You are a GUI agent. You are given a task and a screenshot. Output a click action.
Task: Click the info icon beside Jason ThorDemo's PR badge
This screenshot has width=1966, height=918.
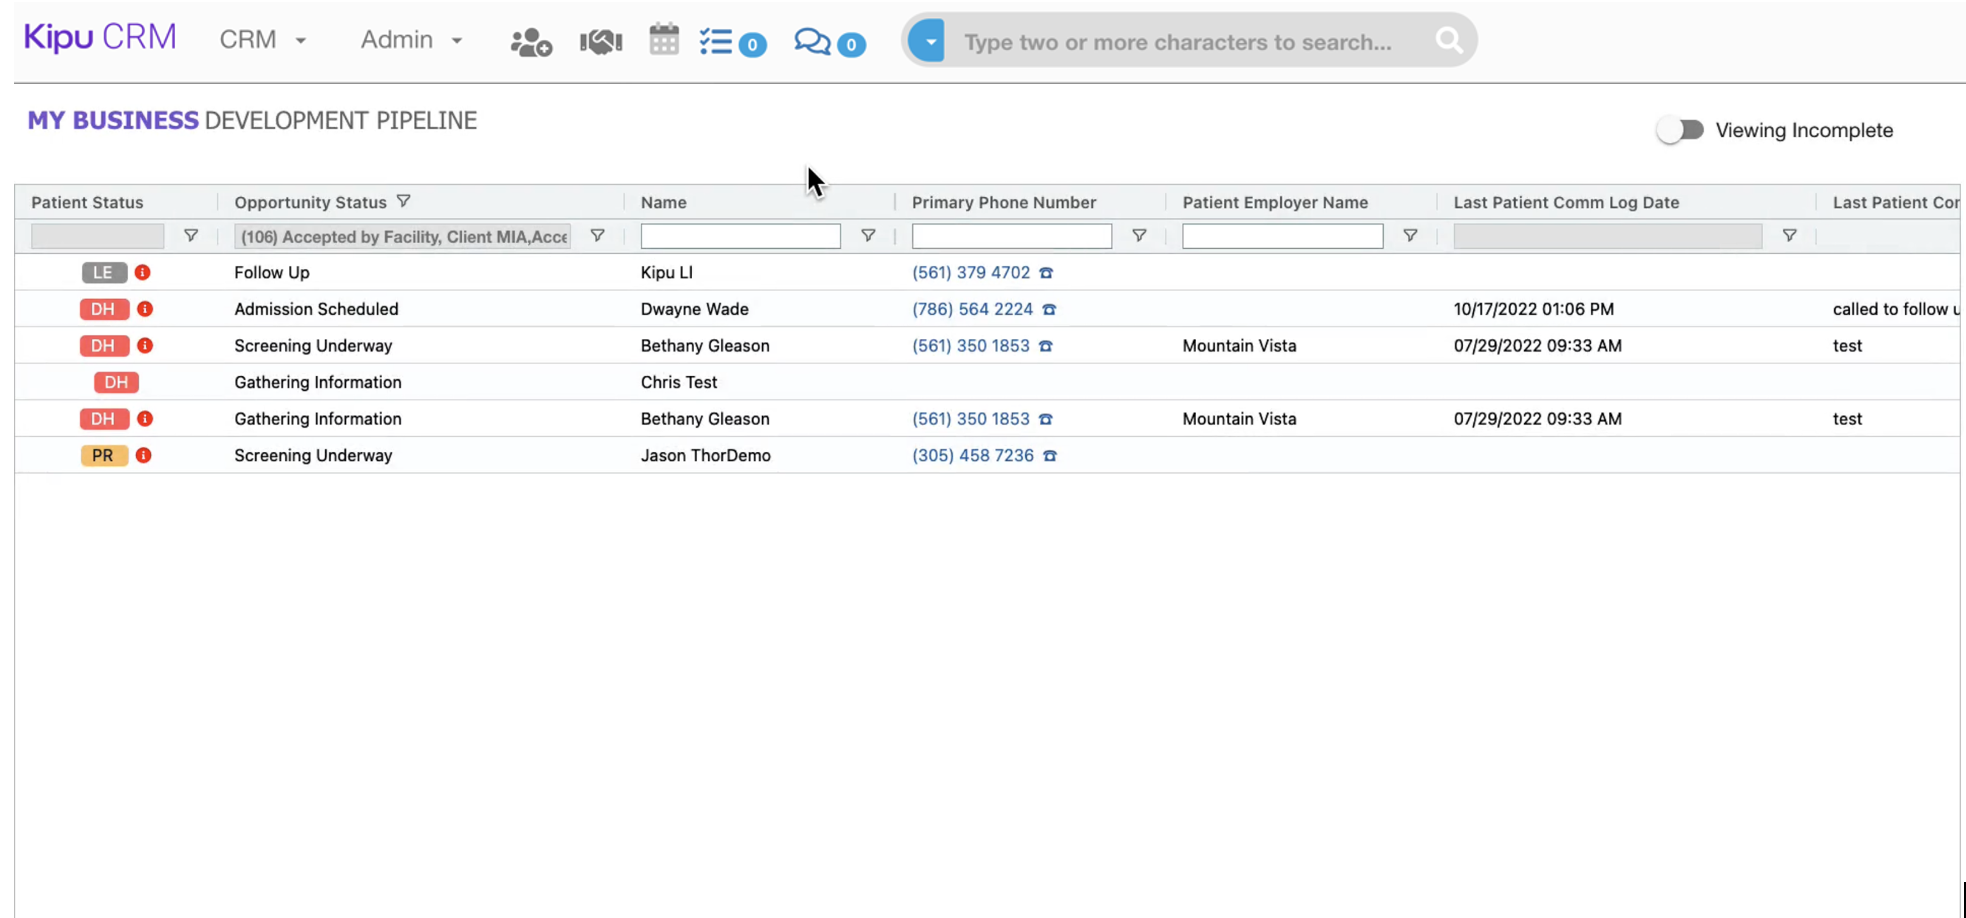point(144,455)
